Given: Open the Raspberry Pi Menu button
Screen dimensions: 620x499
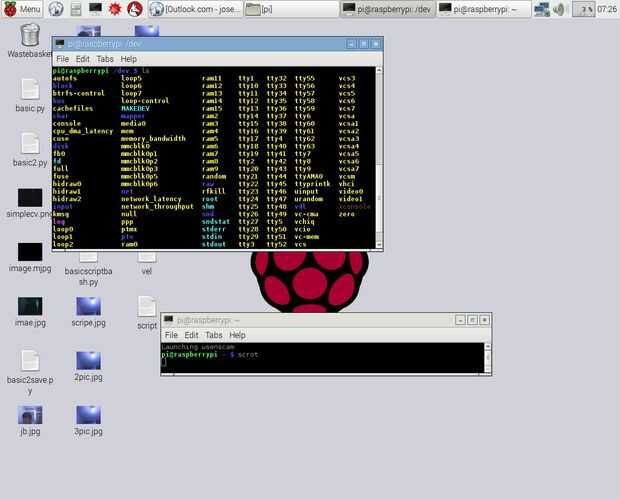Looking at the screenshot, I should tap(22, 9).
